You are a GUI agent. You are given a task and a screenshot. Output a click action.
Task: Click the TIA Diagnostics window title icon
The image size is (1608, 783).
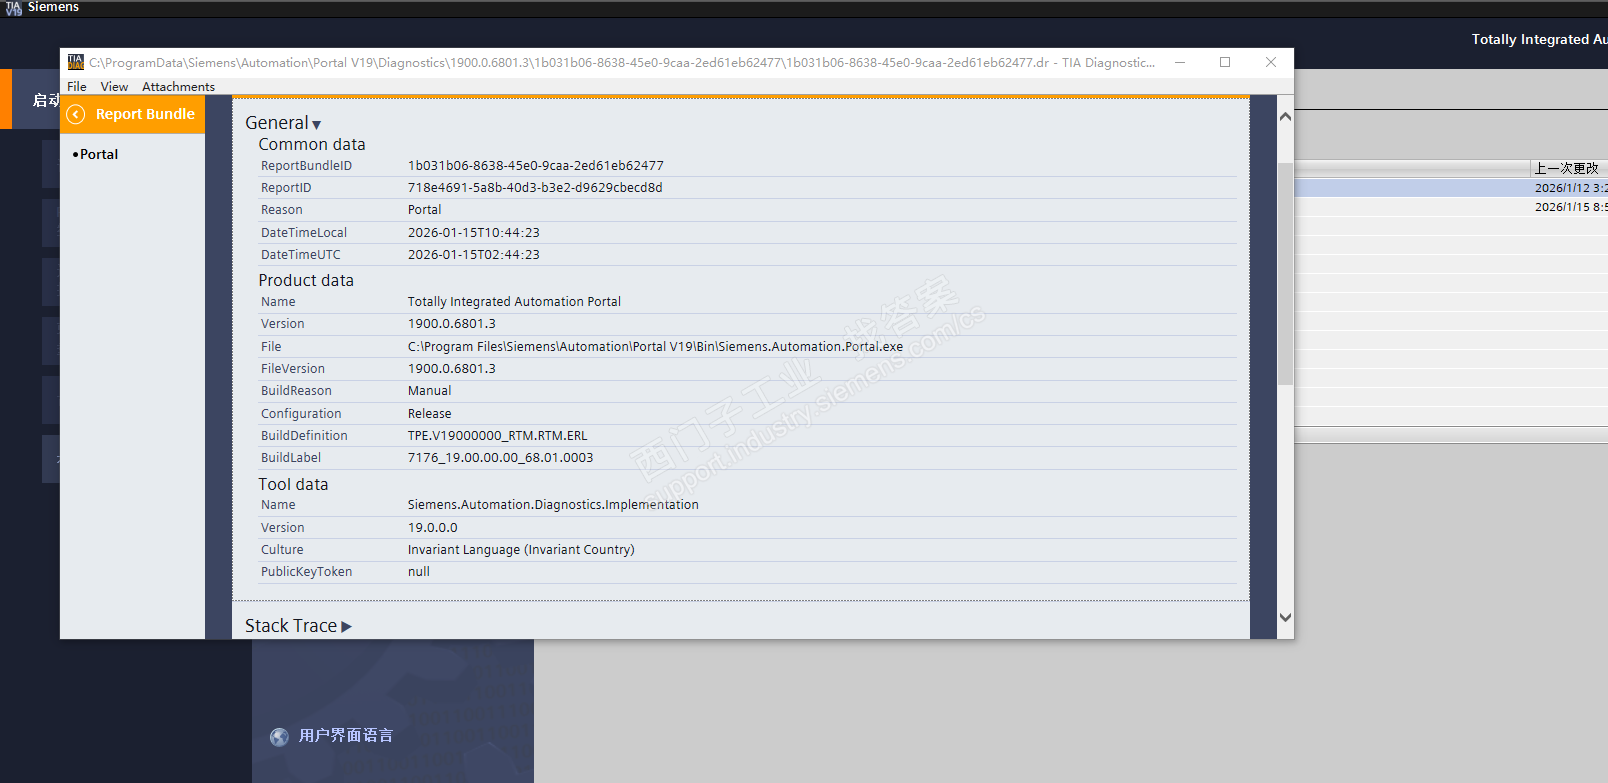click(76, 62)
